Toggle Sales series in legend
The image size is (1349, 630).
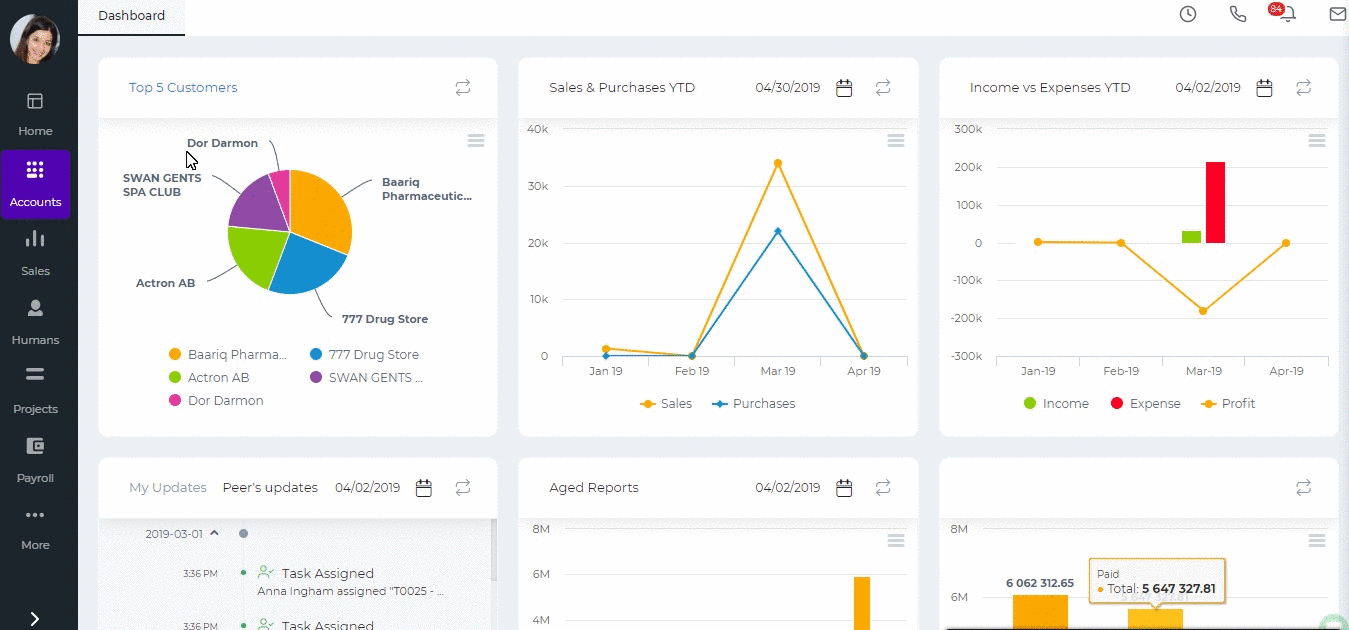[x=666, y=404]
